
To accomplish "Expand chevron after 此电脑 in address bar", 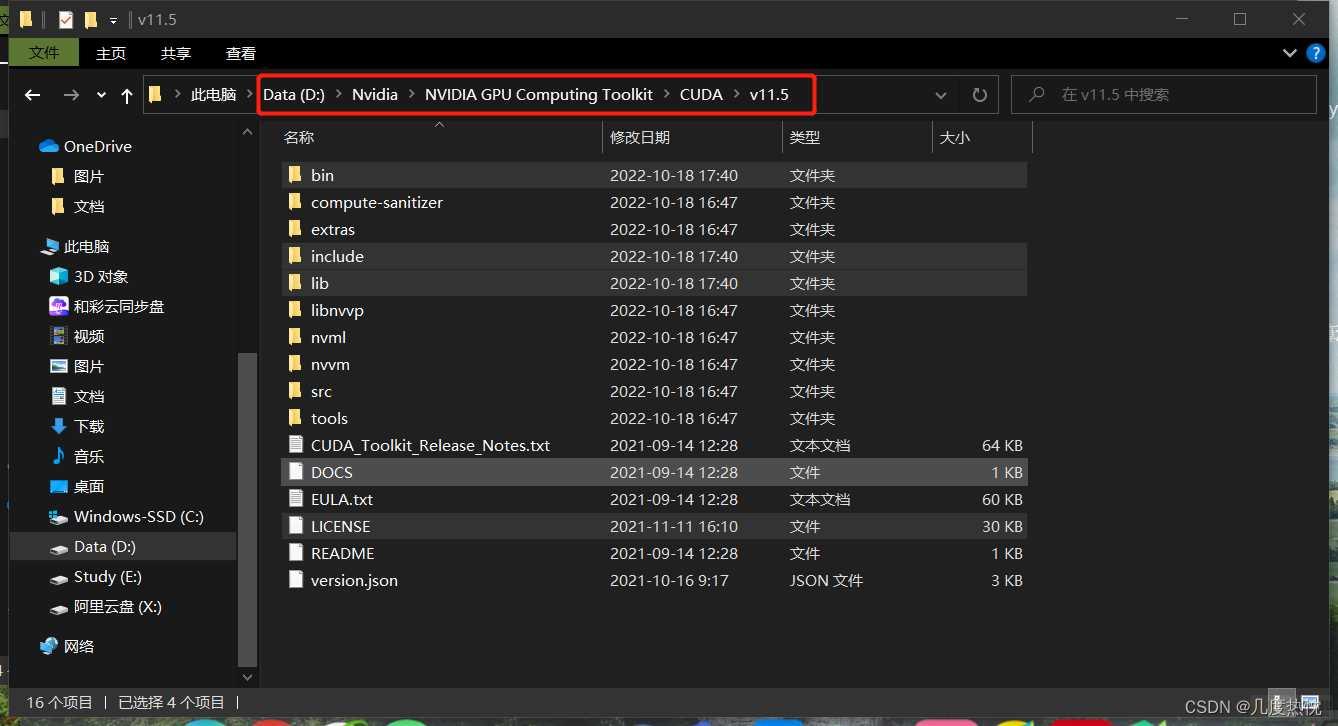I will pos(248,94).
